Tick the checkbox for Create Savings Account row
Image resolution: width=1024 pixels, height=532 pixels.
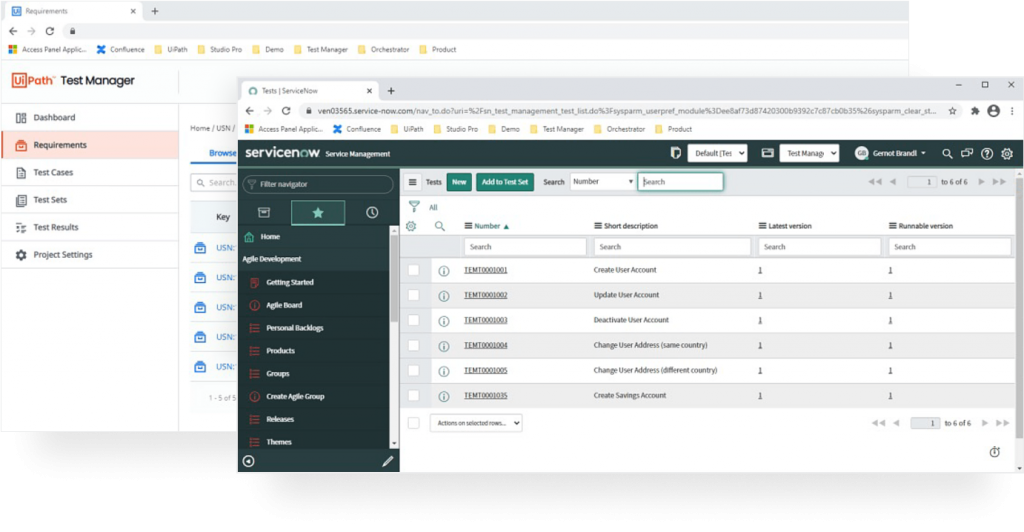coord(414,395)
